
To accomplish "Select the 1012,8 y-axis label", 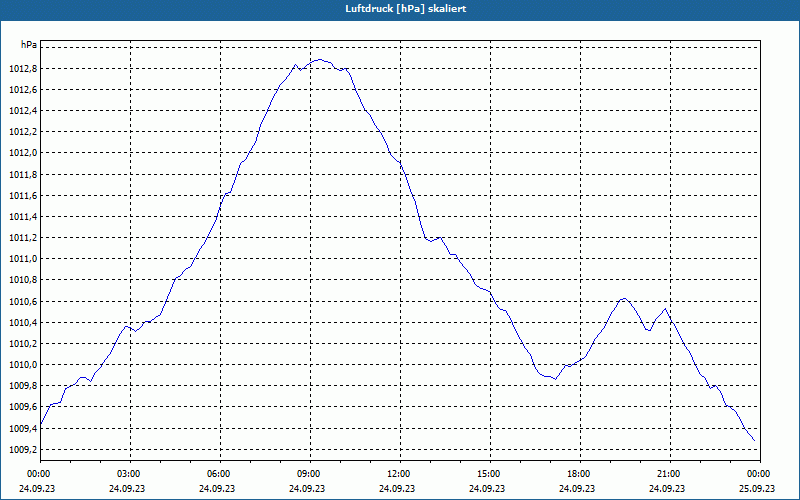I will (x=23, y=69).
